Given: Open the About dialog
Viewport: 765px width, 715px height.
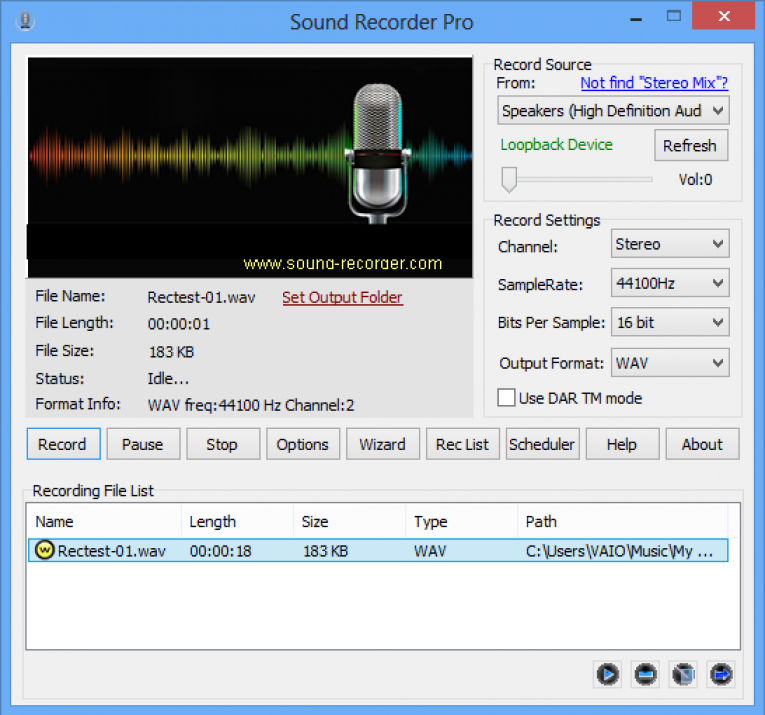Looking at the screenshot, I should point(703,444).
